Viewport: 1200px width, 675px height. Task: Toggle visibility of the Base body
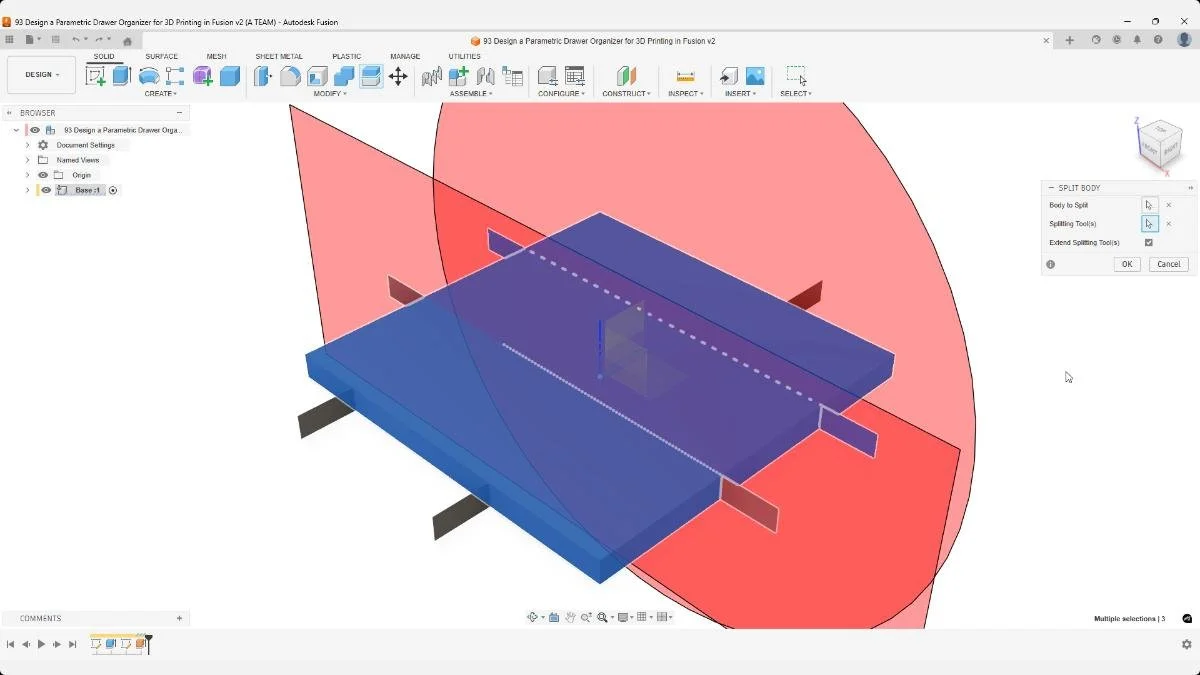(46, 190)
